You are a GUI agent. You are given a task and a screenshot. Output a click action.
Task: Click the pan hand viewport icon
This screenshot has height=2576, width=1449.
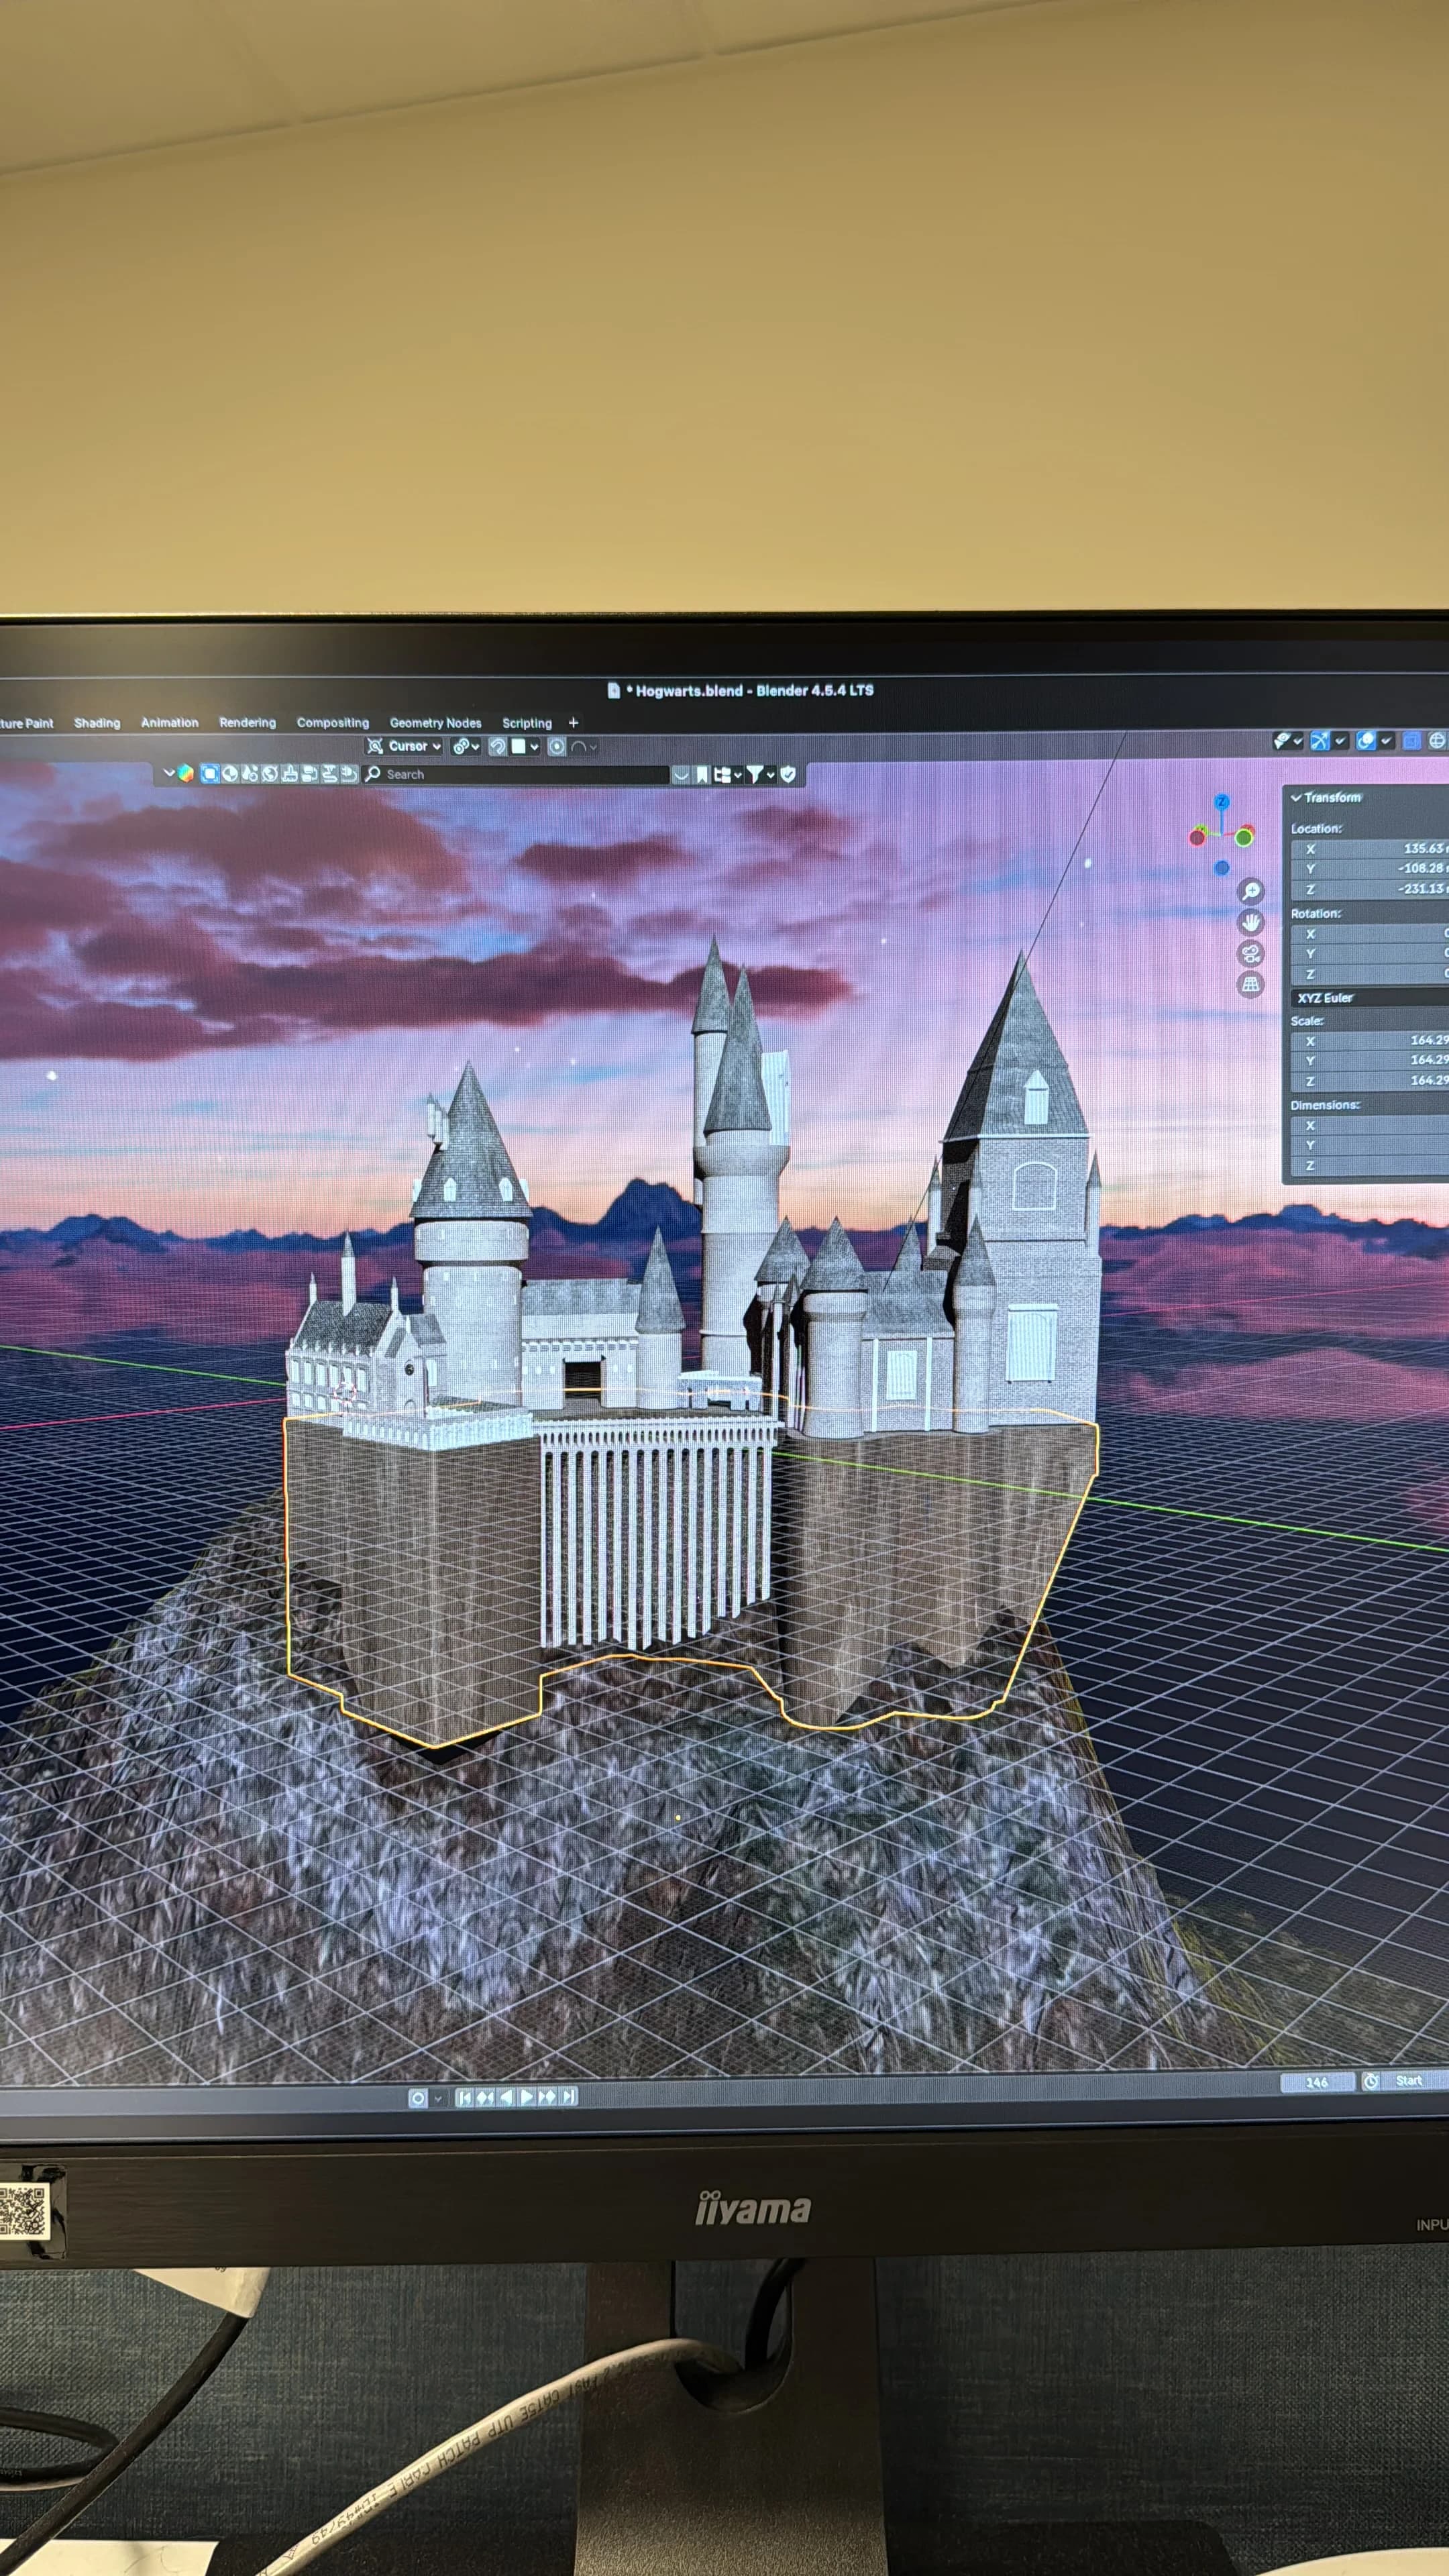1251,922
